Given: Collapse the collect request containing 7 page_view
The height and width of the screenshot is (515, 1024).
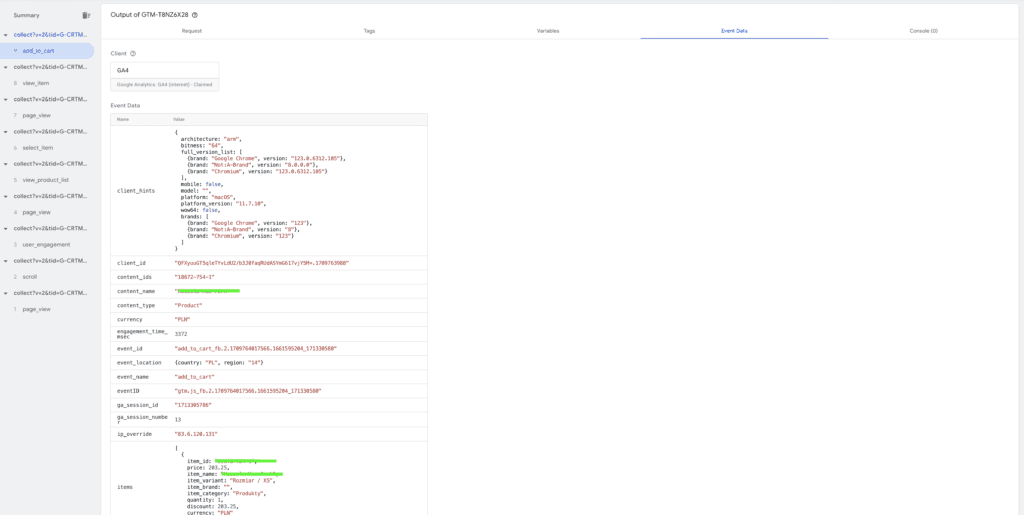Looking at the screenshot, I should click(x=5, y=99).
